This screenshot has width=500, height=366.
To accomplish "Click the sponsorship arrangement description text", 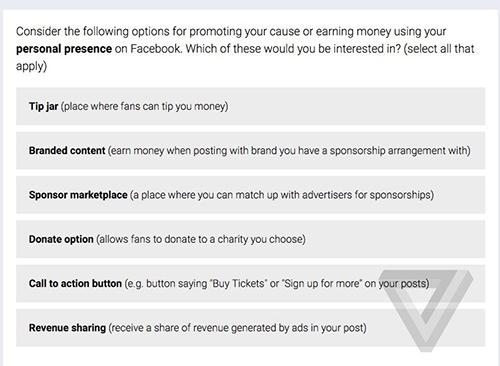I will coord(289,151).
